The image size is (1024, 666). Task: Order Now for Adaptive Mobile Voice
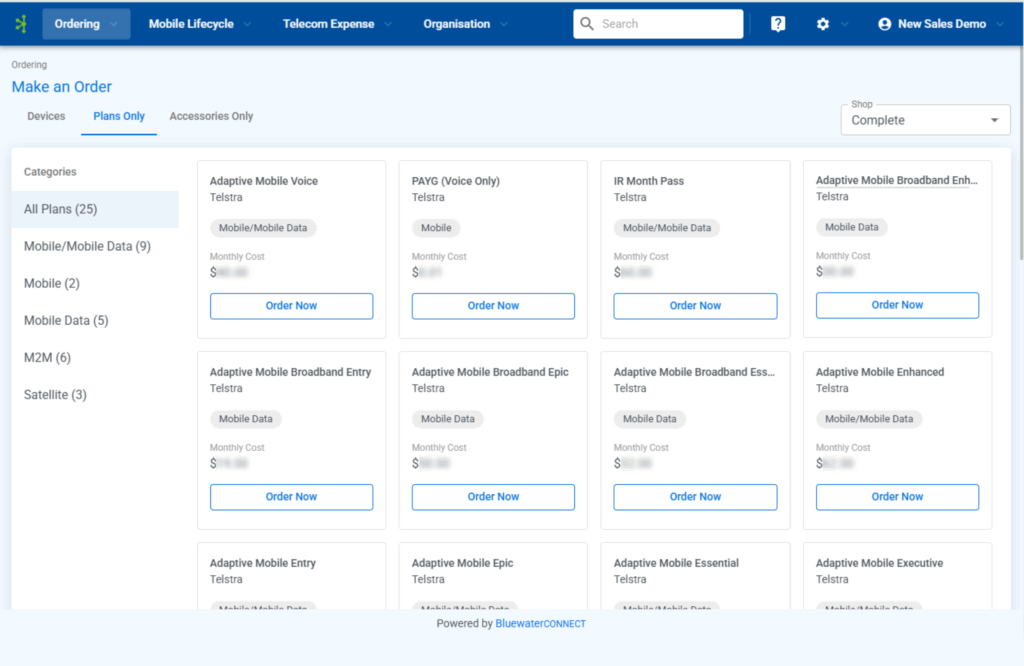[x=291, y=305]
